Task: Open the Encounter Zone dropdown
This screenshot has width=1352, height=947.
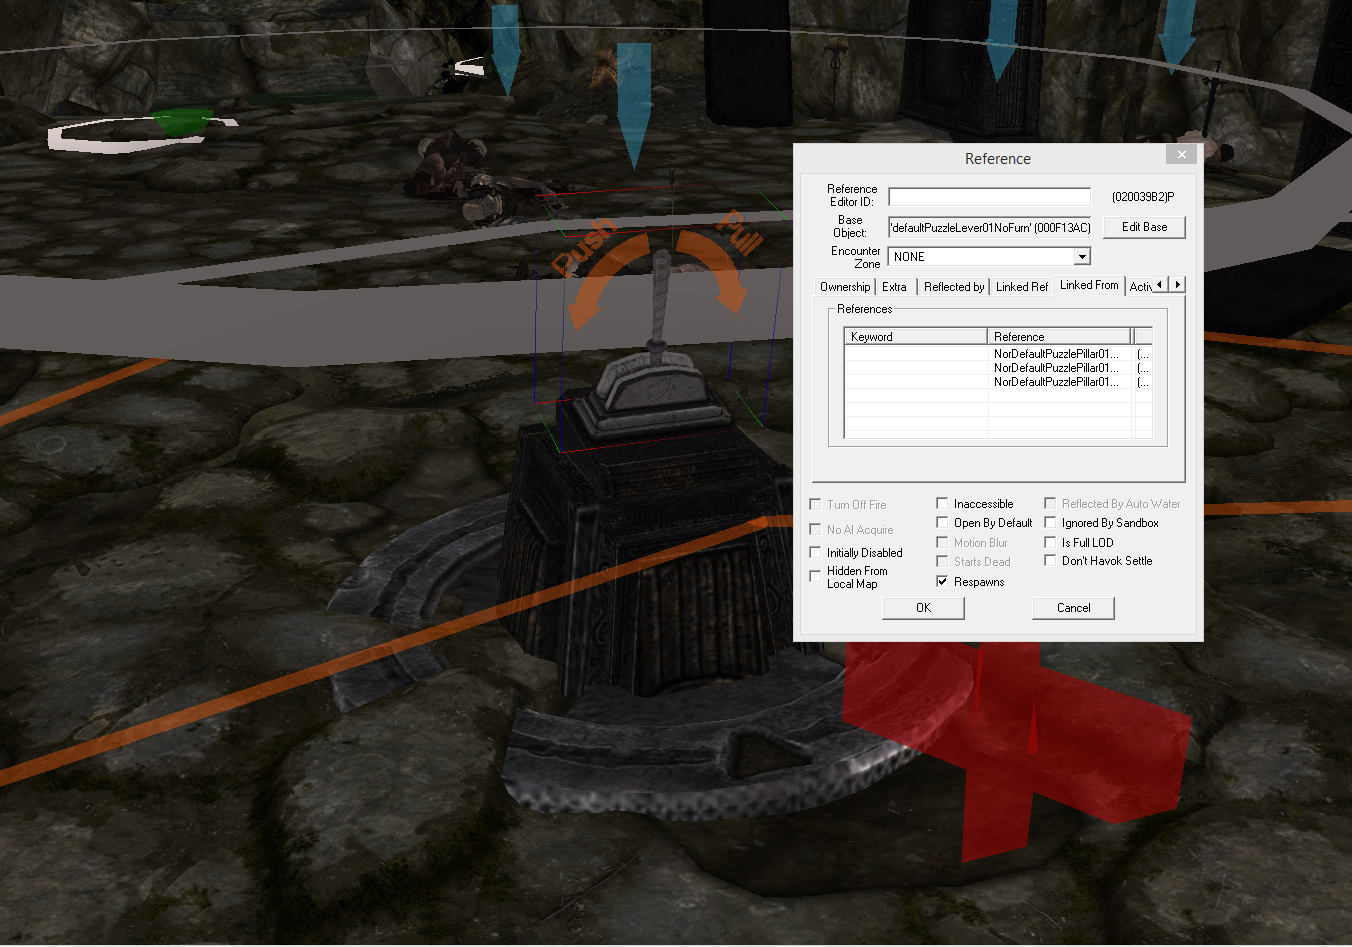Action: pos(1081,257)
